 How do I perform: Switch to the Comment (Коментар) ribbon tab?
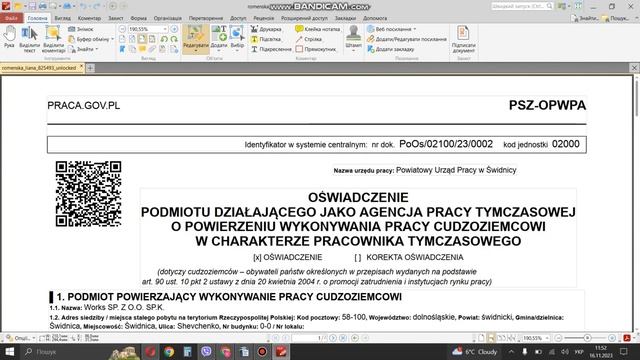tap(89, 18)
